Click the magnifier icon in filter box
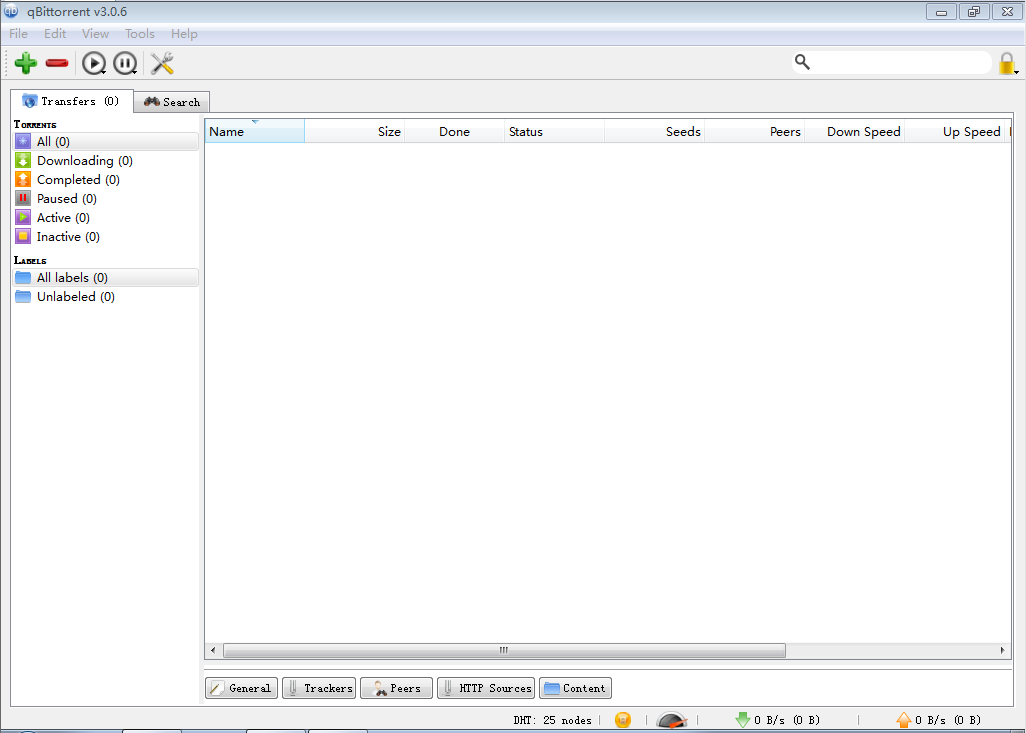Screen dimensions: 1026x733 tap(802, 62)
